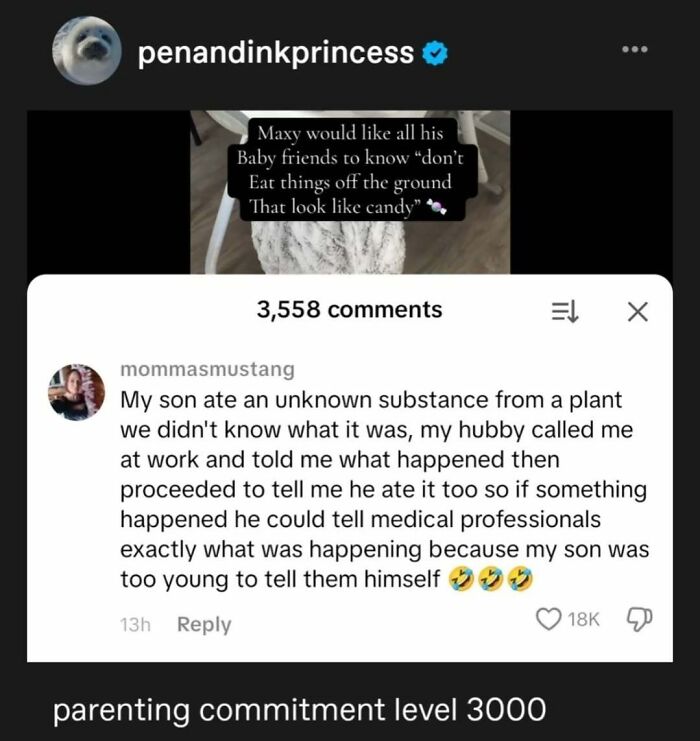Click the "parenting commitment level 3000" caption
The height and width of the screenshot is (741, 700).
coord(300,709)
